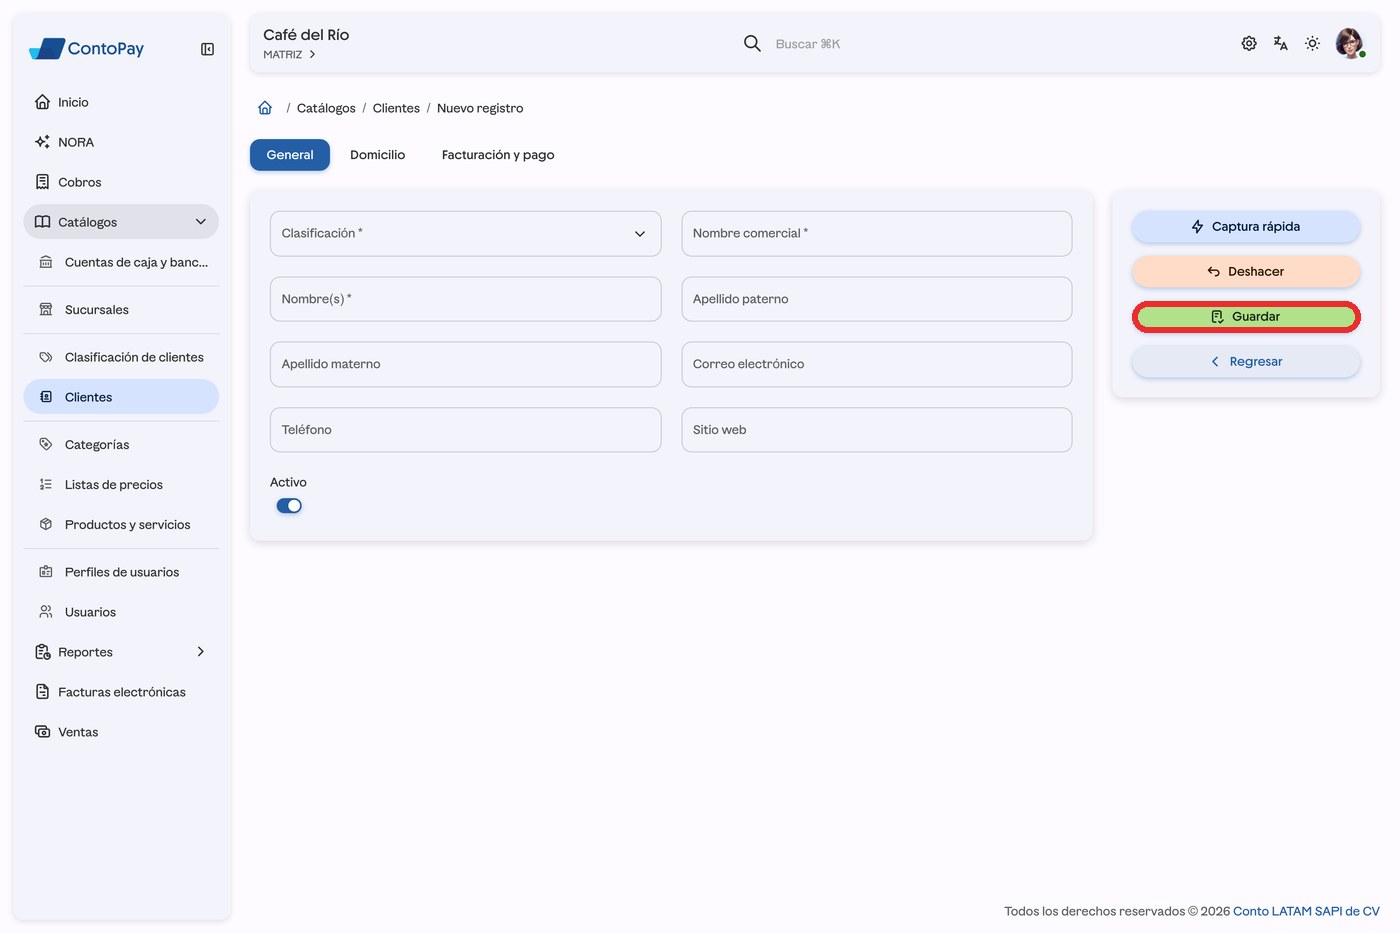Go to Cobros section
1400x933 pixels.
[121, 182]
